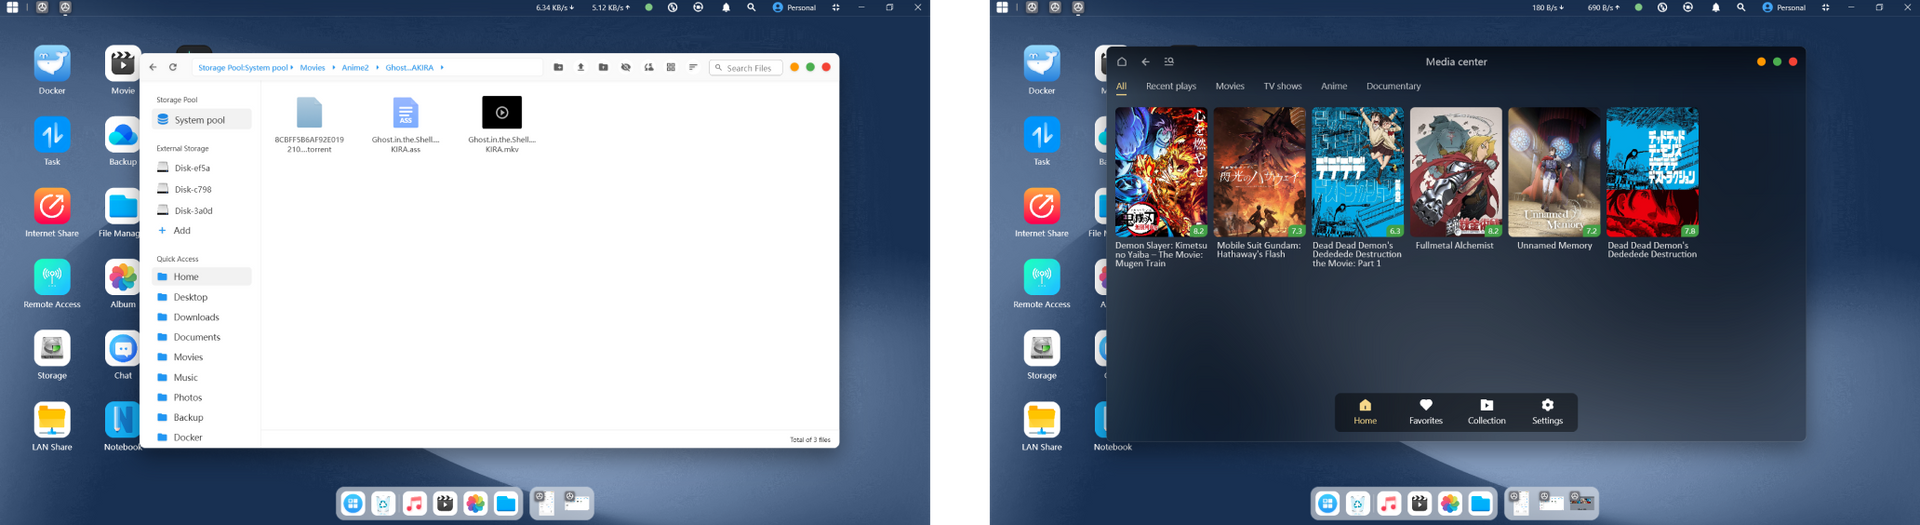This screenshot has height=525, width=1920.
Task: Switch to the Recent plays tab
Action: tap(1171, 86)
